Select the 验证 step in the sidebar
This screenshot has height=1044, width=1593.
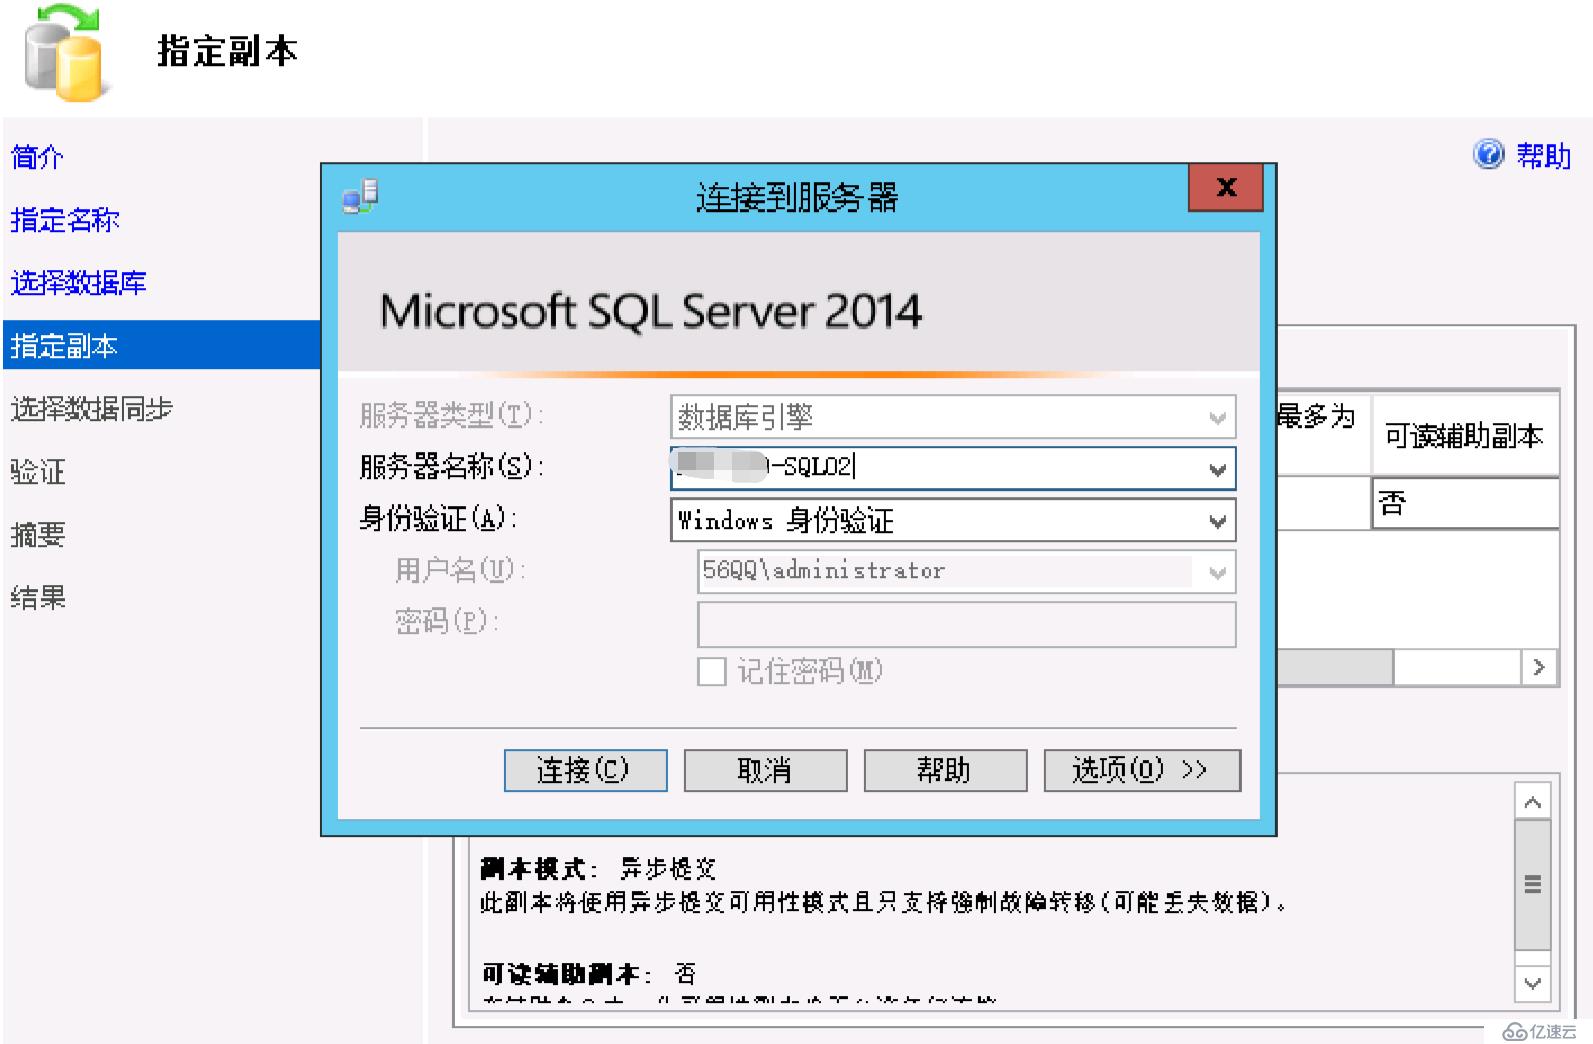[x=37, y=471]
